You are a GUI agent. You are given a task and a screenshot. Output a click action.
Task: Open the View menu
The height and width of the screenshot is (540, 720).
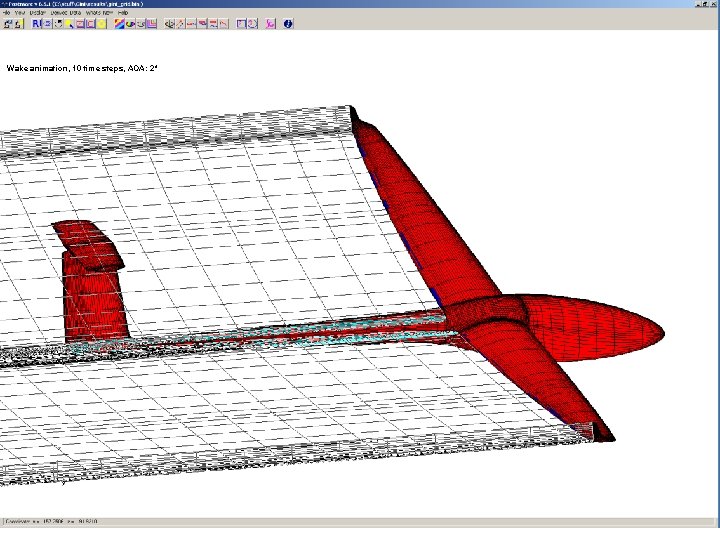pos(20,13)
